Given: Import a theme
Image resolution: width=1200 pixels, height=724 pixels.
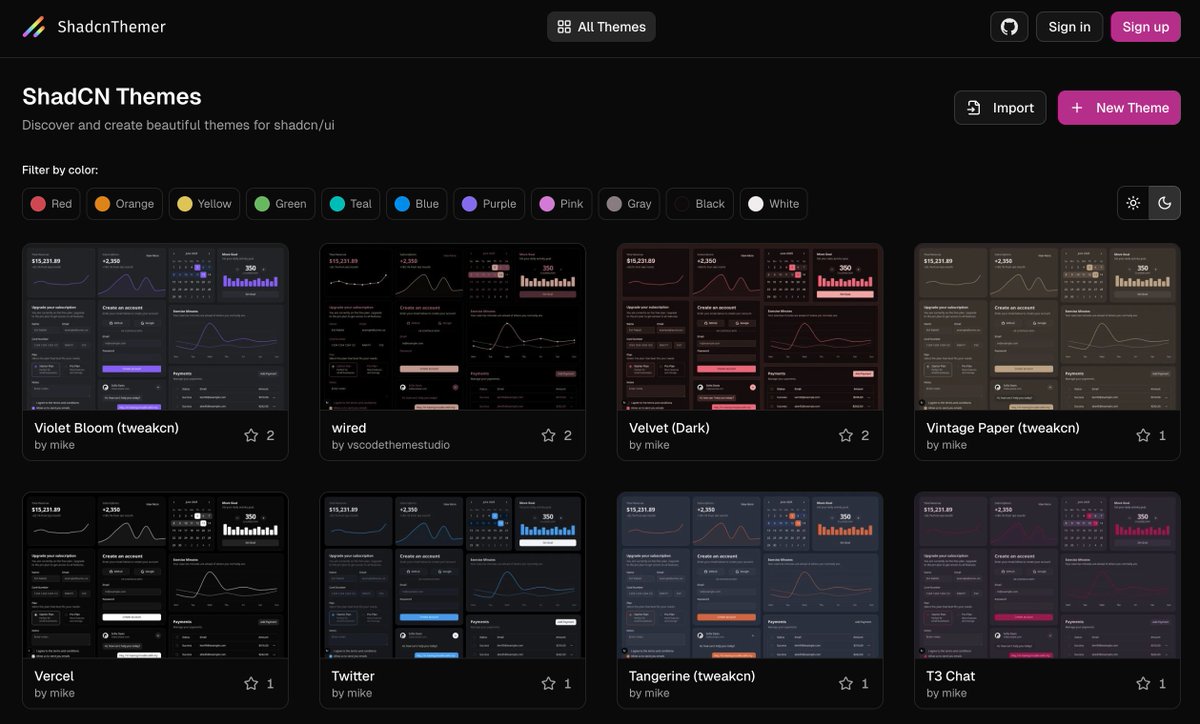Looking at the screenshot, I should pyautogui.click(x=1000, y=108).
